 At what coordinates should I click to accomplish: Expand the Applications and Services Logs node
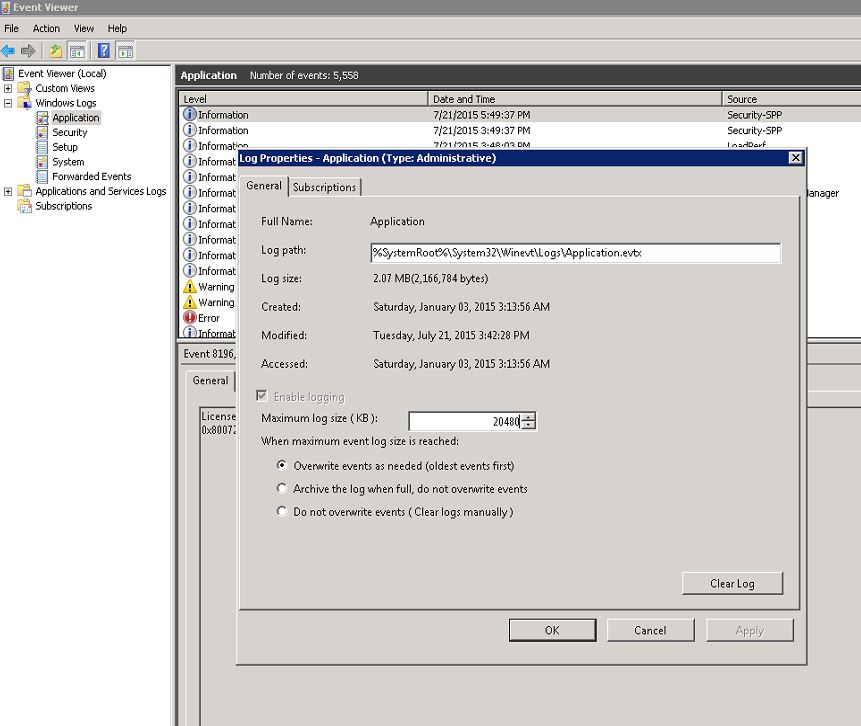(x=8, y=191)
